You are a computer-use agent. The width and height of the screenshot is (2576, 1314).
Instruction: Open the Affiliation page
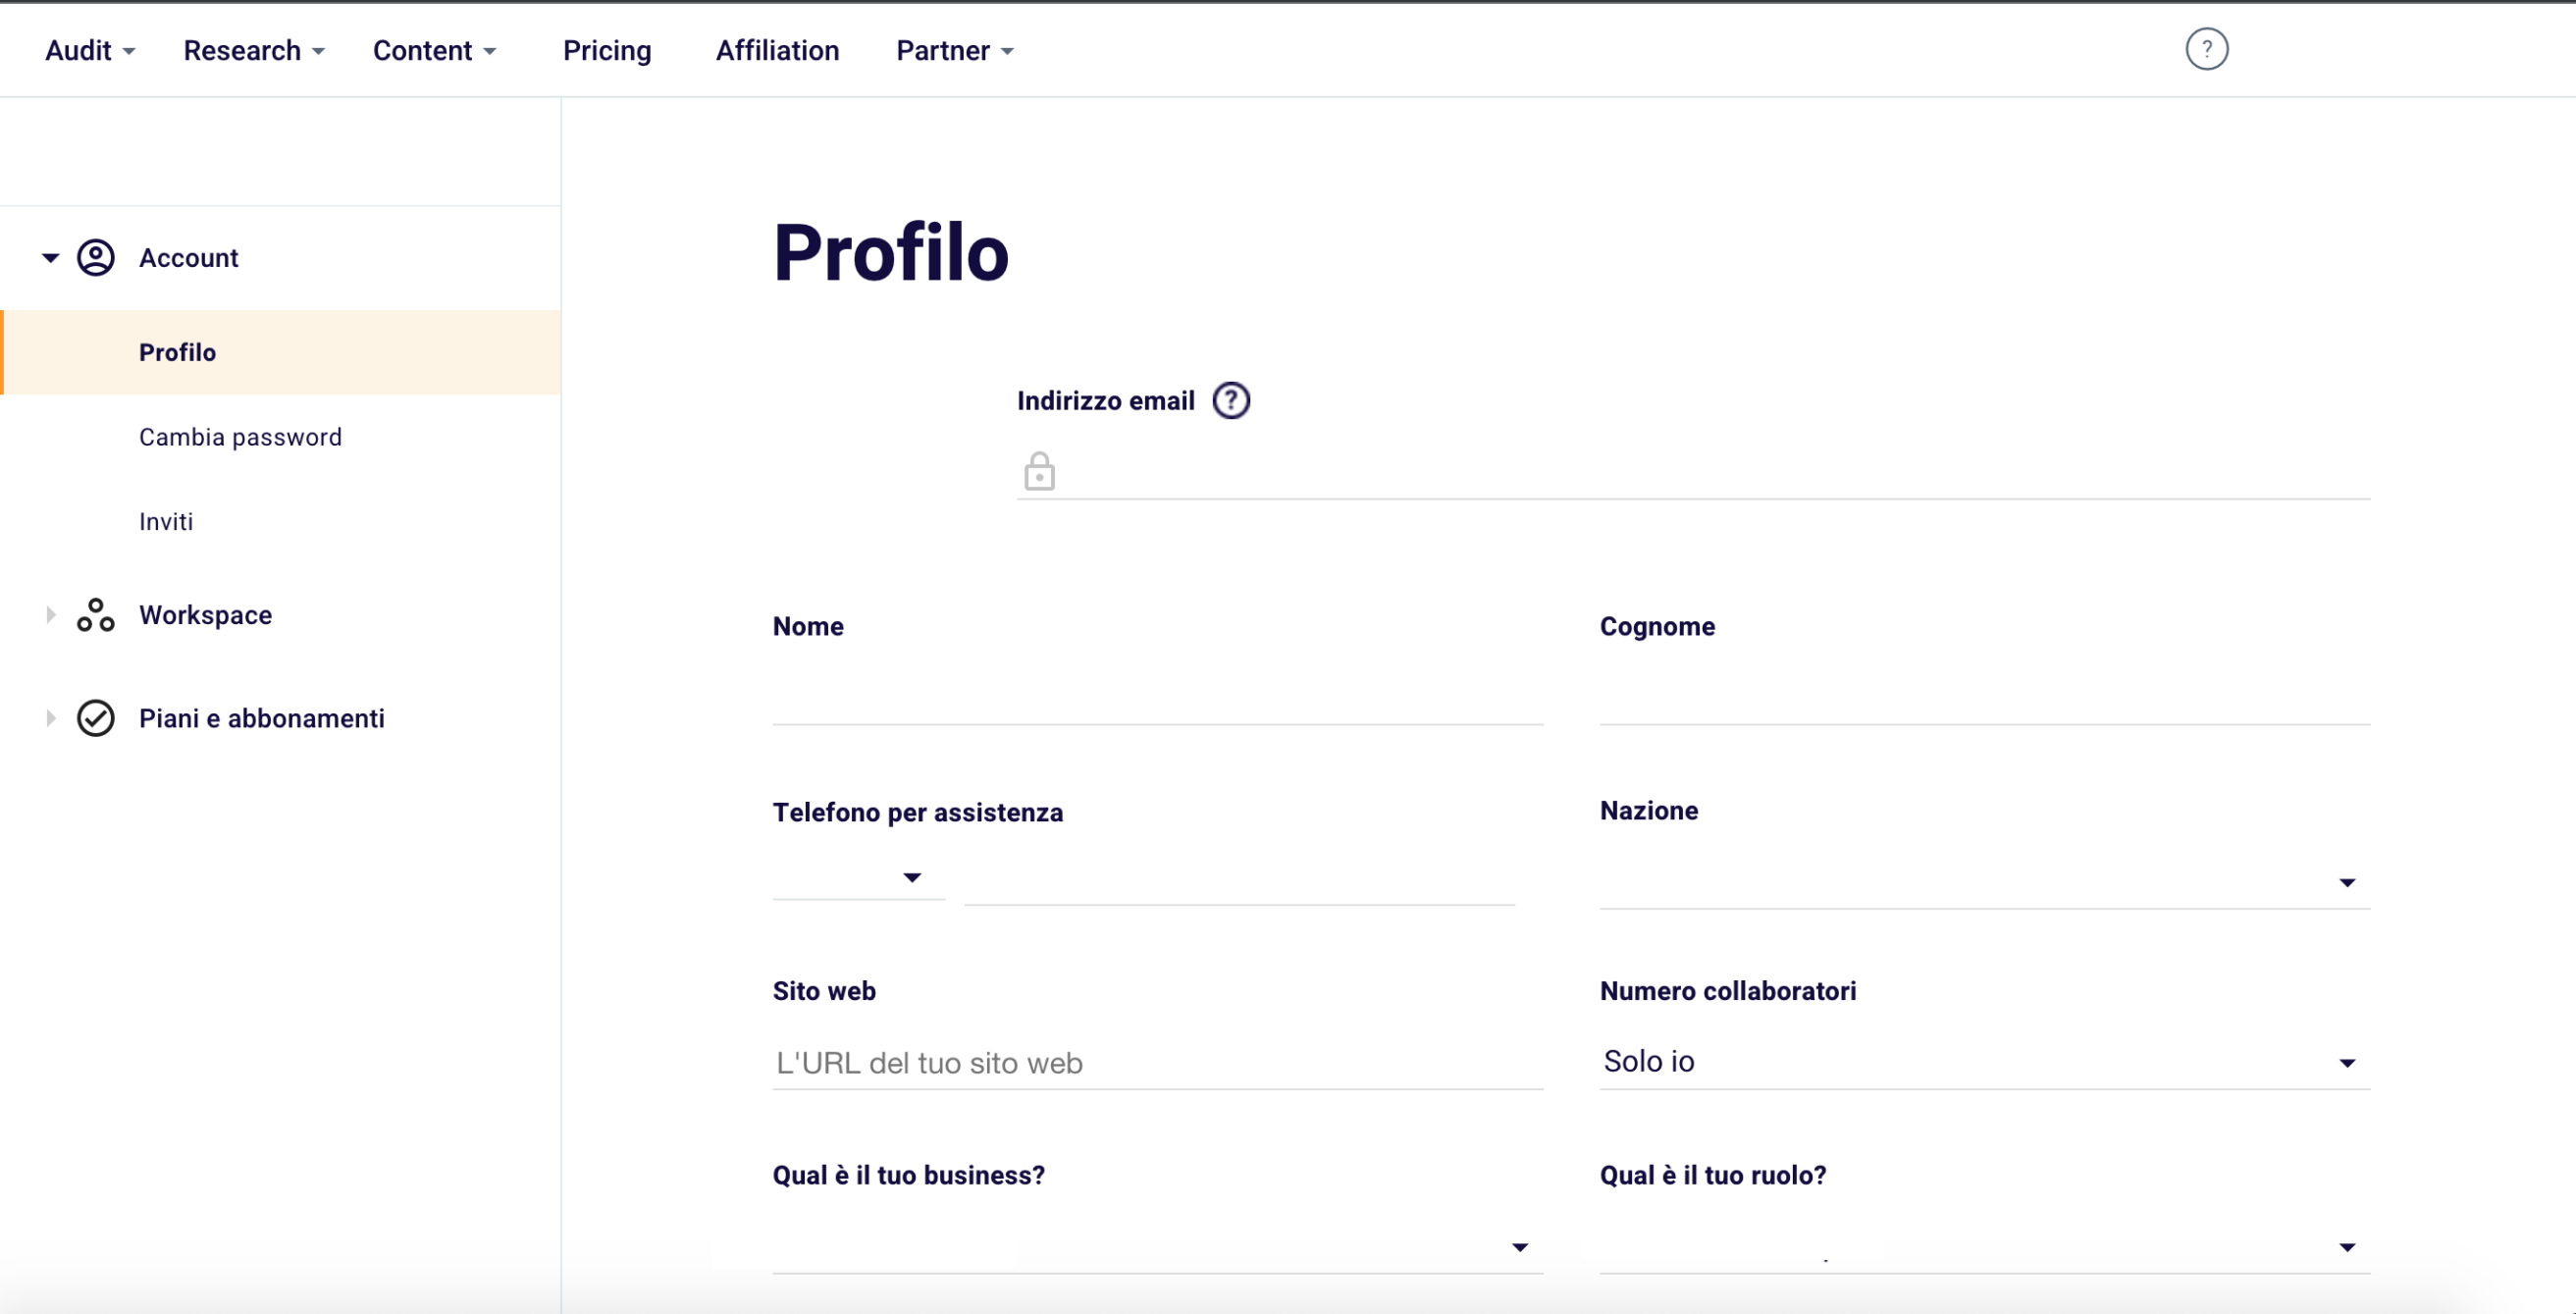tap(777, 50)
